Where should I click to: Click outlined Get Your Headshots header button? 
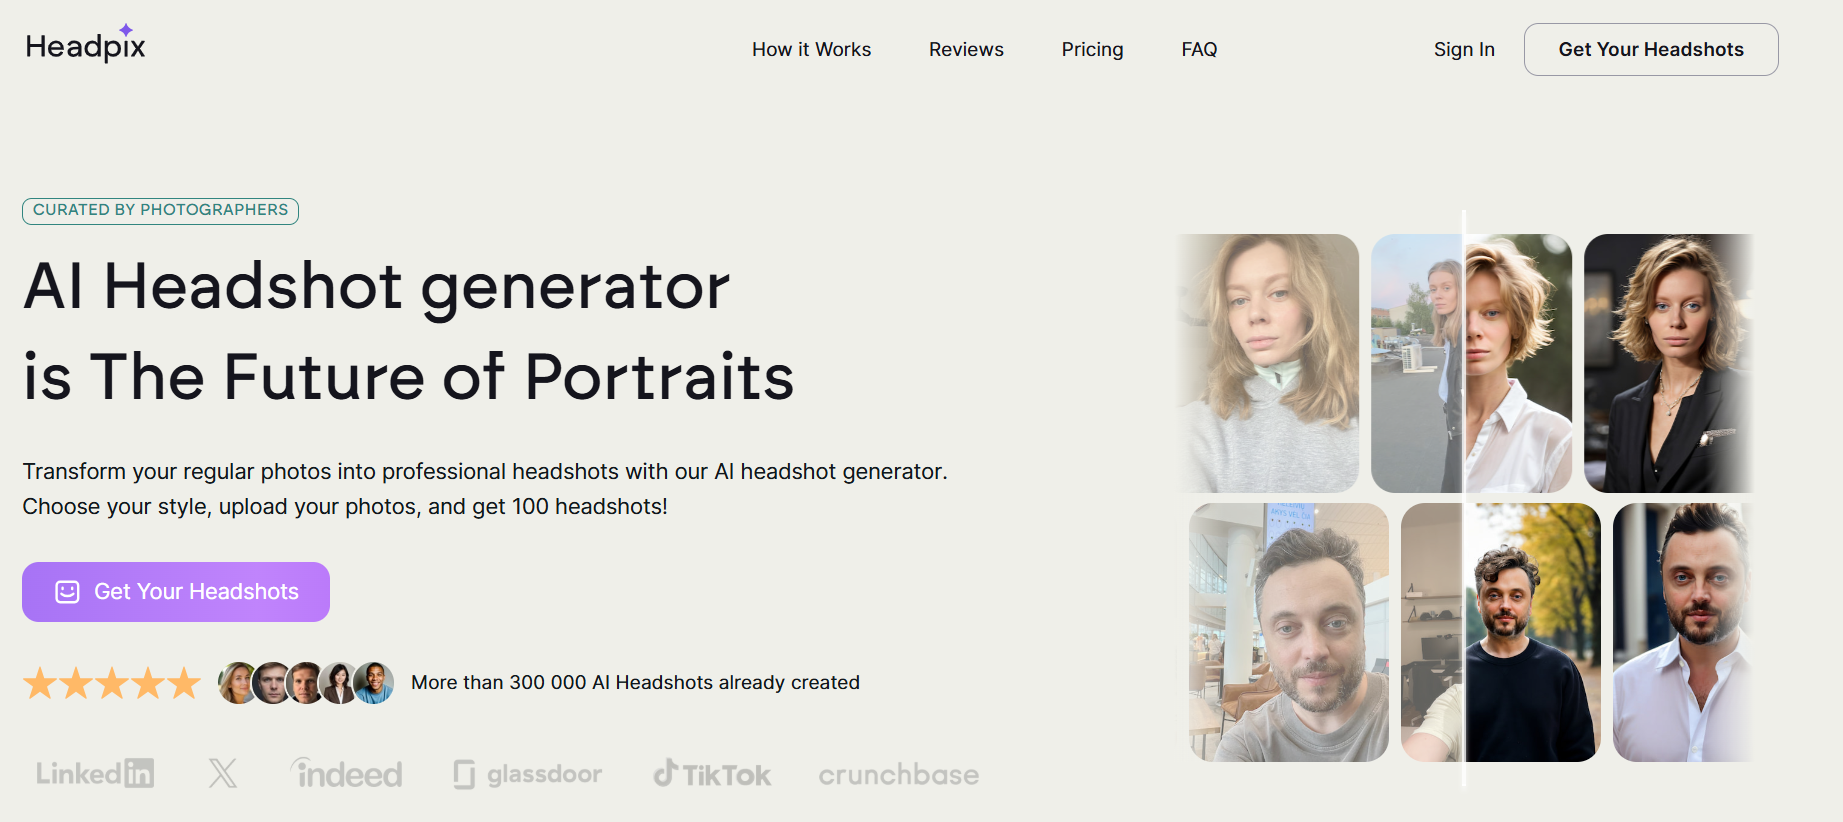1651,49
